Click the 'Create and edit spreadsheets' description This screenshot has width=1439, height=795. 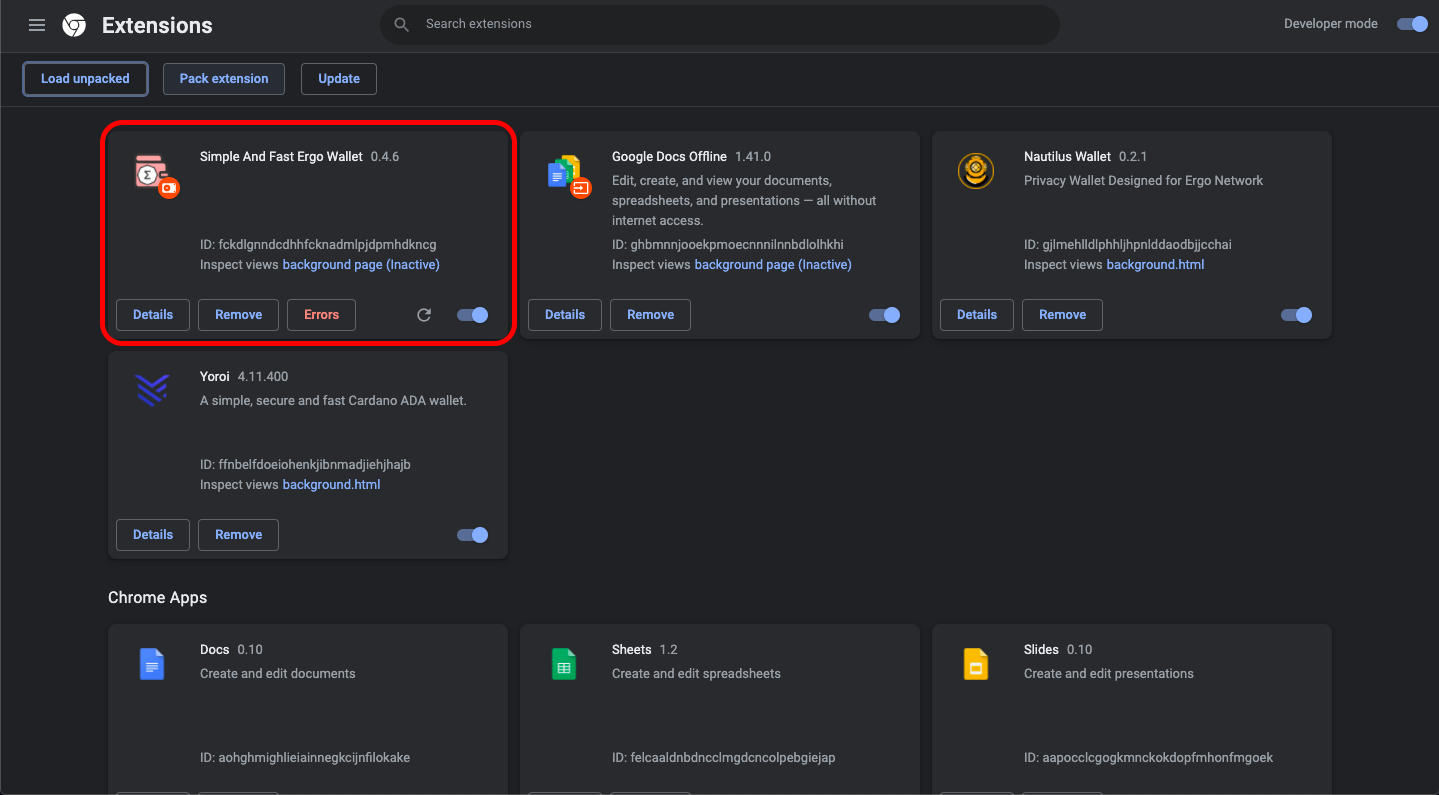(x=696, y=674)
